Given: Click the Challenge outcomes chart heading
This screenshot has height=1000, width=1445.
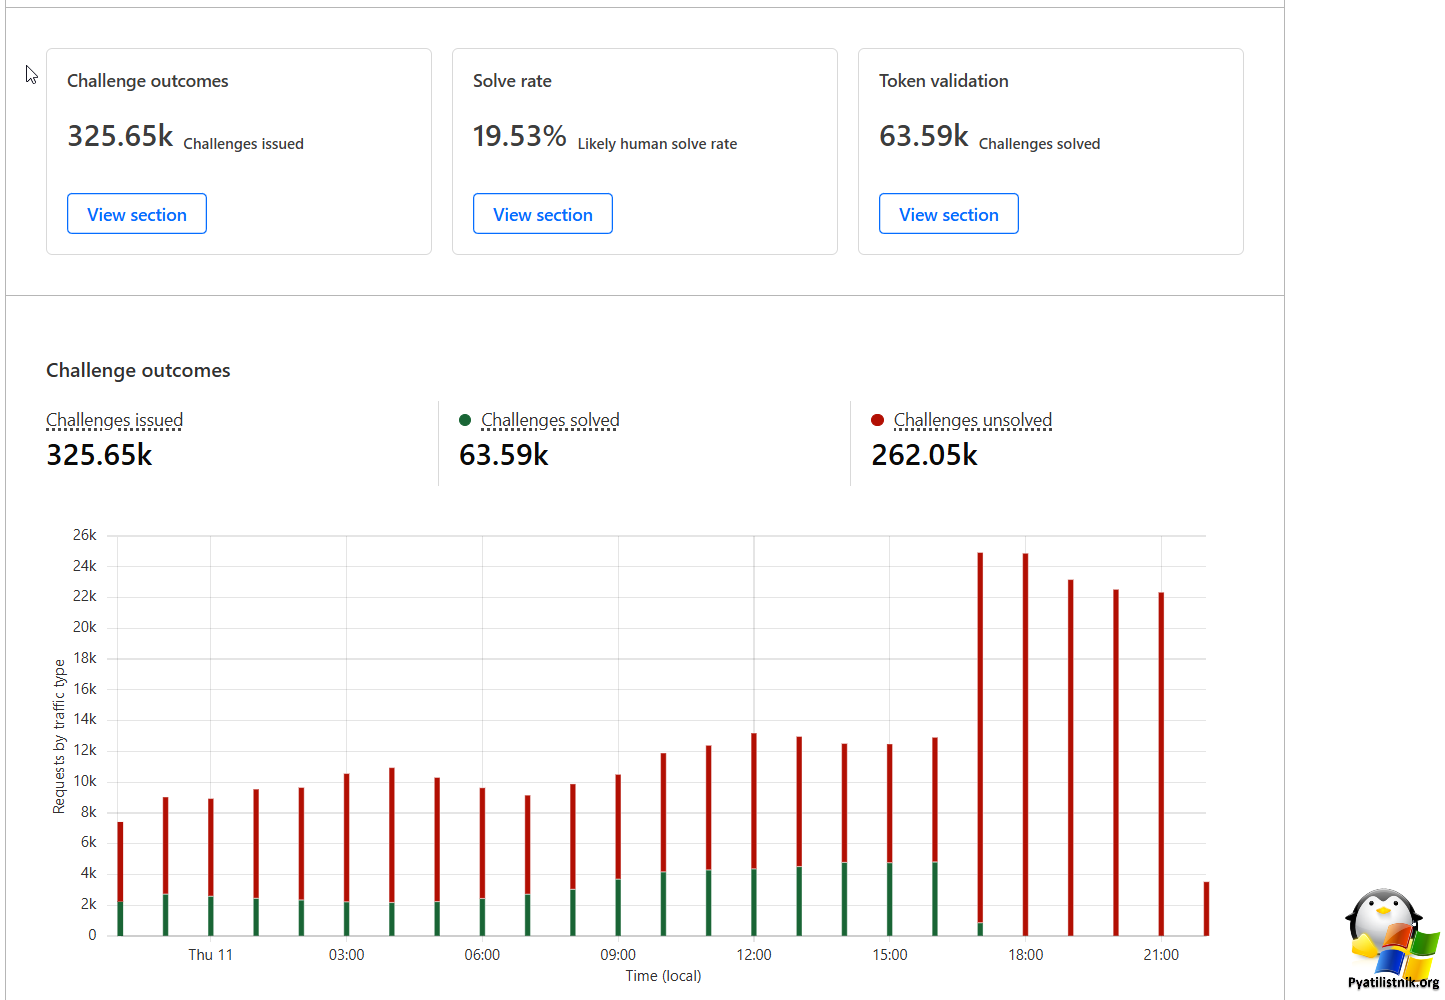Looking at the screenshot, I should (x=138, y=370).
